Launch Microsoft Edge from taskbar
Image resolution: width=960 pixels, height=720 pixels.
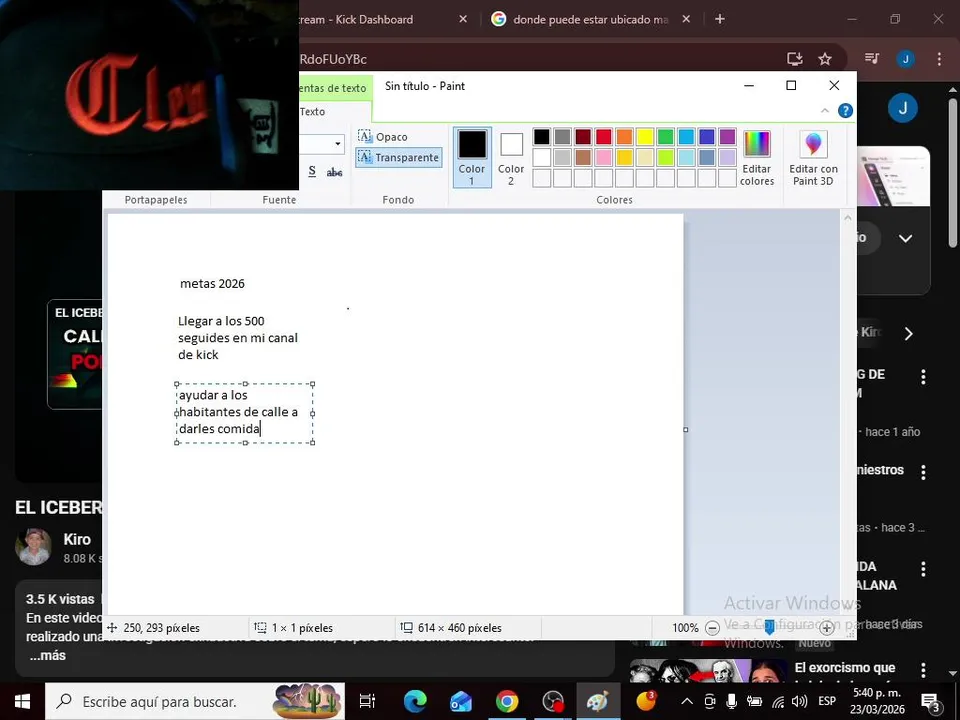tap(414, 702)
